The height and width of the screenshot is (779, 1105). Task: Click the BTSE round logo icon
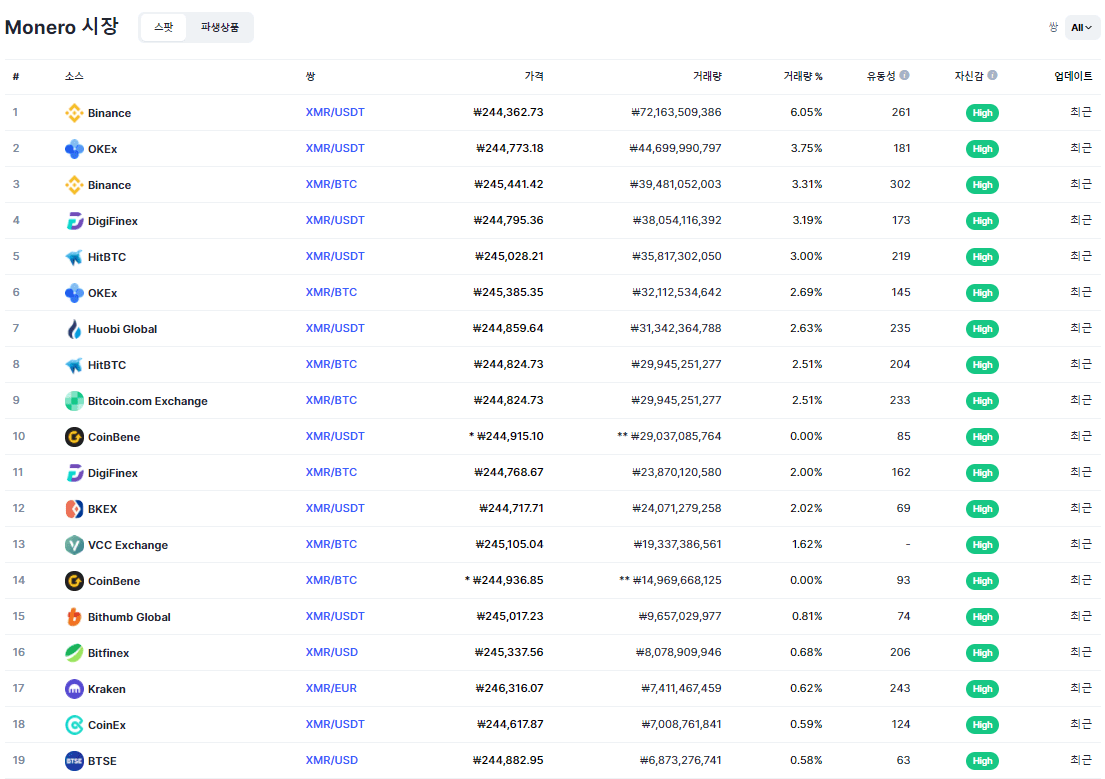click(74, 761)
